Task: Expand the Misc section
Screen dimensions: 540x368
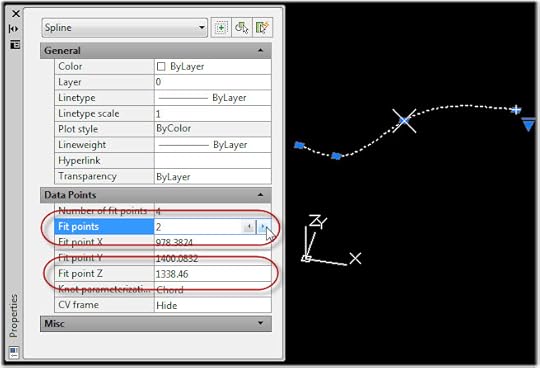Action: (x=260, y=323)
